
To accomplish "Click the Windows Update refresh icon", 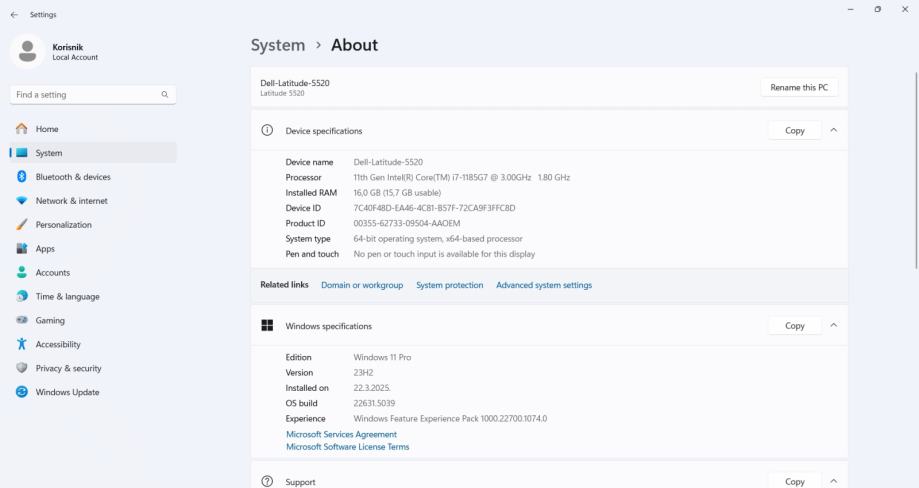I will (x=22, y=392).
